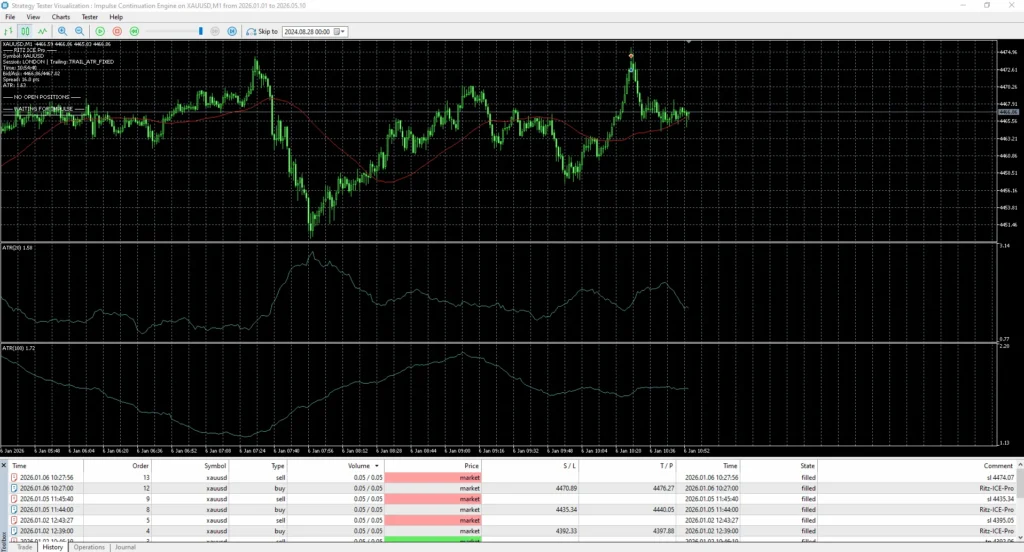
Task: Click the skip-to date field 2024.08.28 00:00
Action: click(x=308, y=31)
